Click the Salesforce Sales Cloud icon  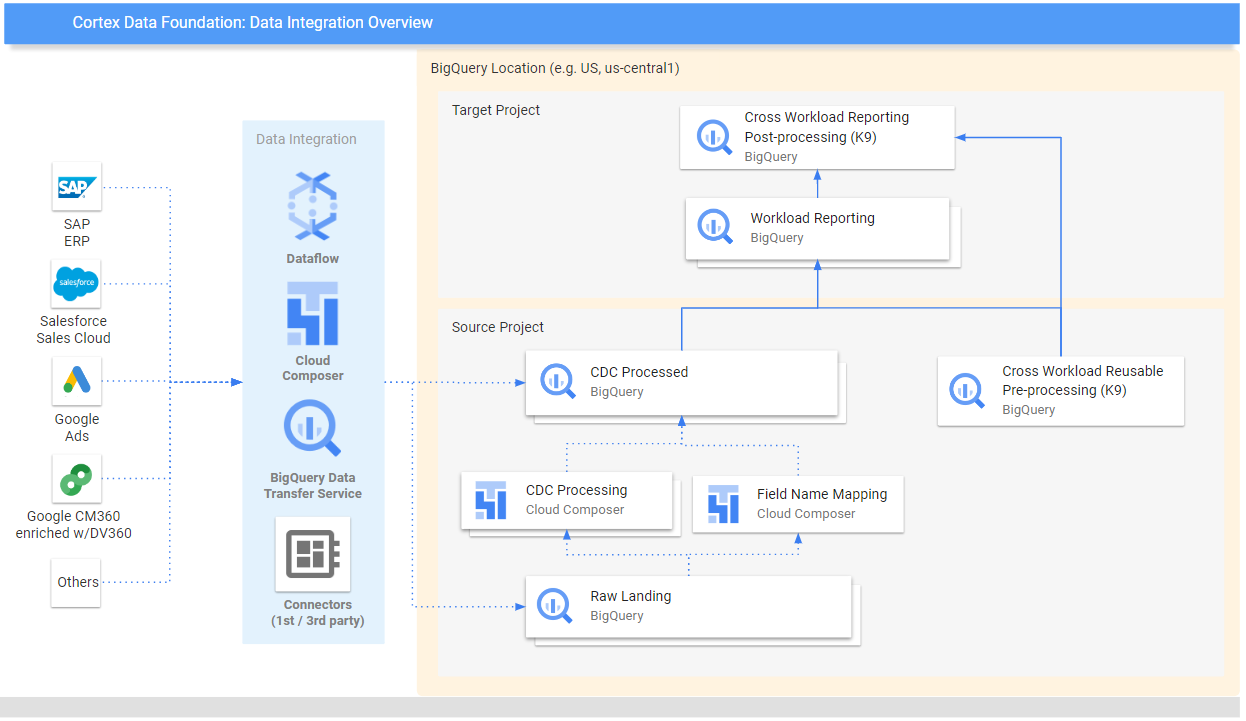pyautogui.click(x=76, y=283)
